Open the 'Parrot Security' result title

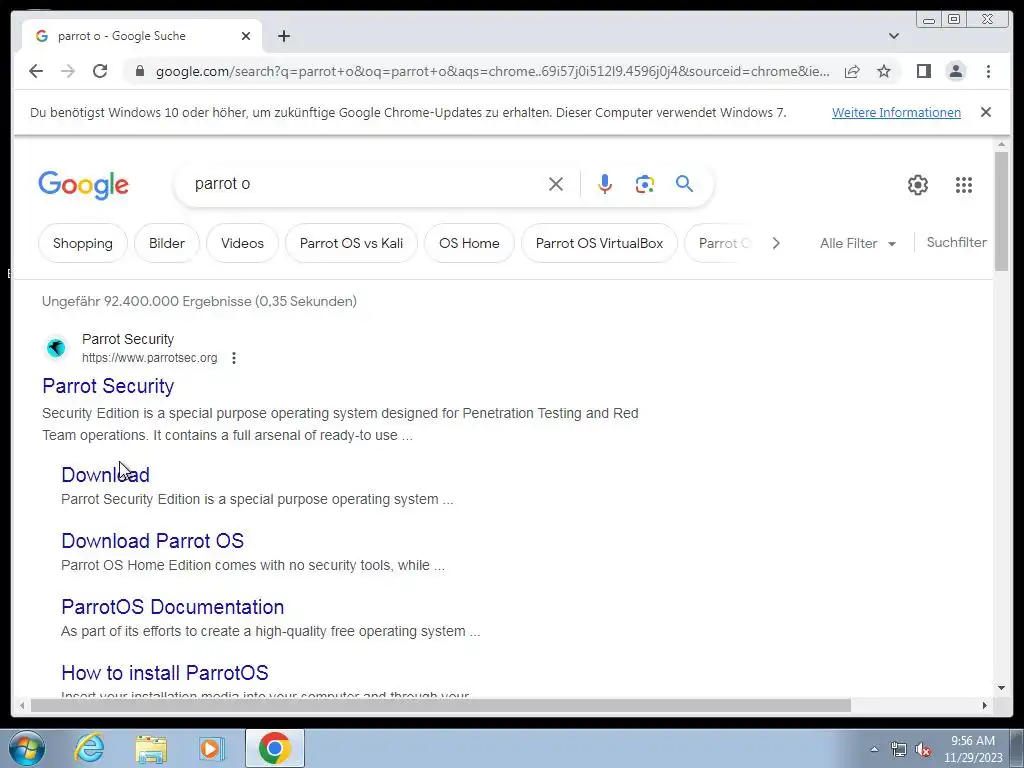point(108,386)
